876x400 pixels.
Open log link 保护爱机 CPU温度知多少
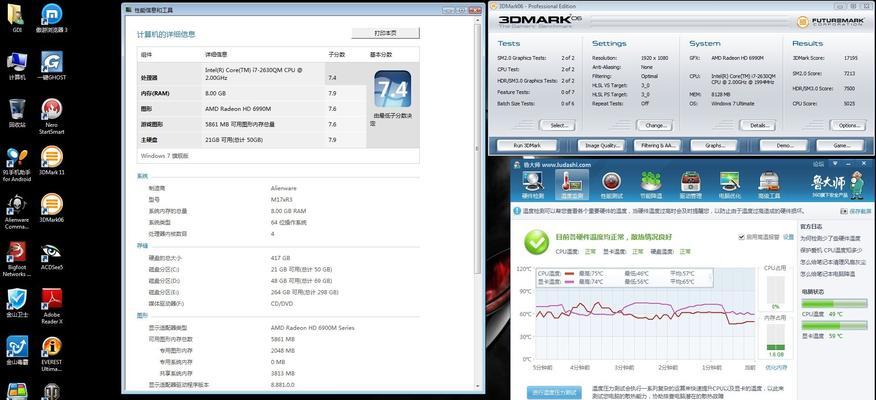pyautogui.click(x=831, y=250)
